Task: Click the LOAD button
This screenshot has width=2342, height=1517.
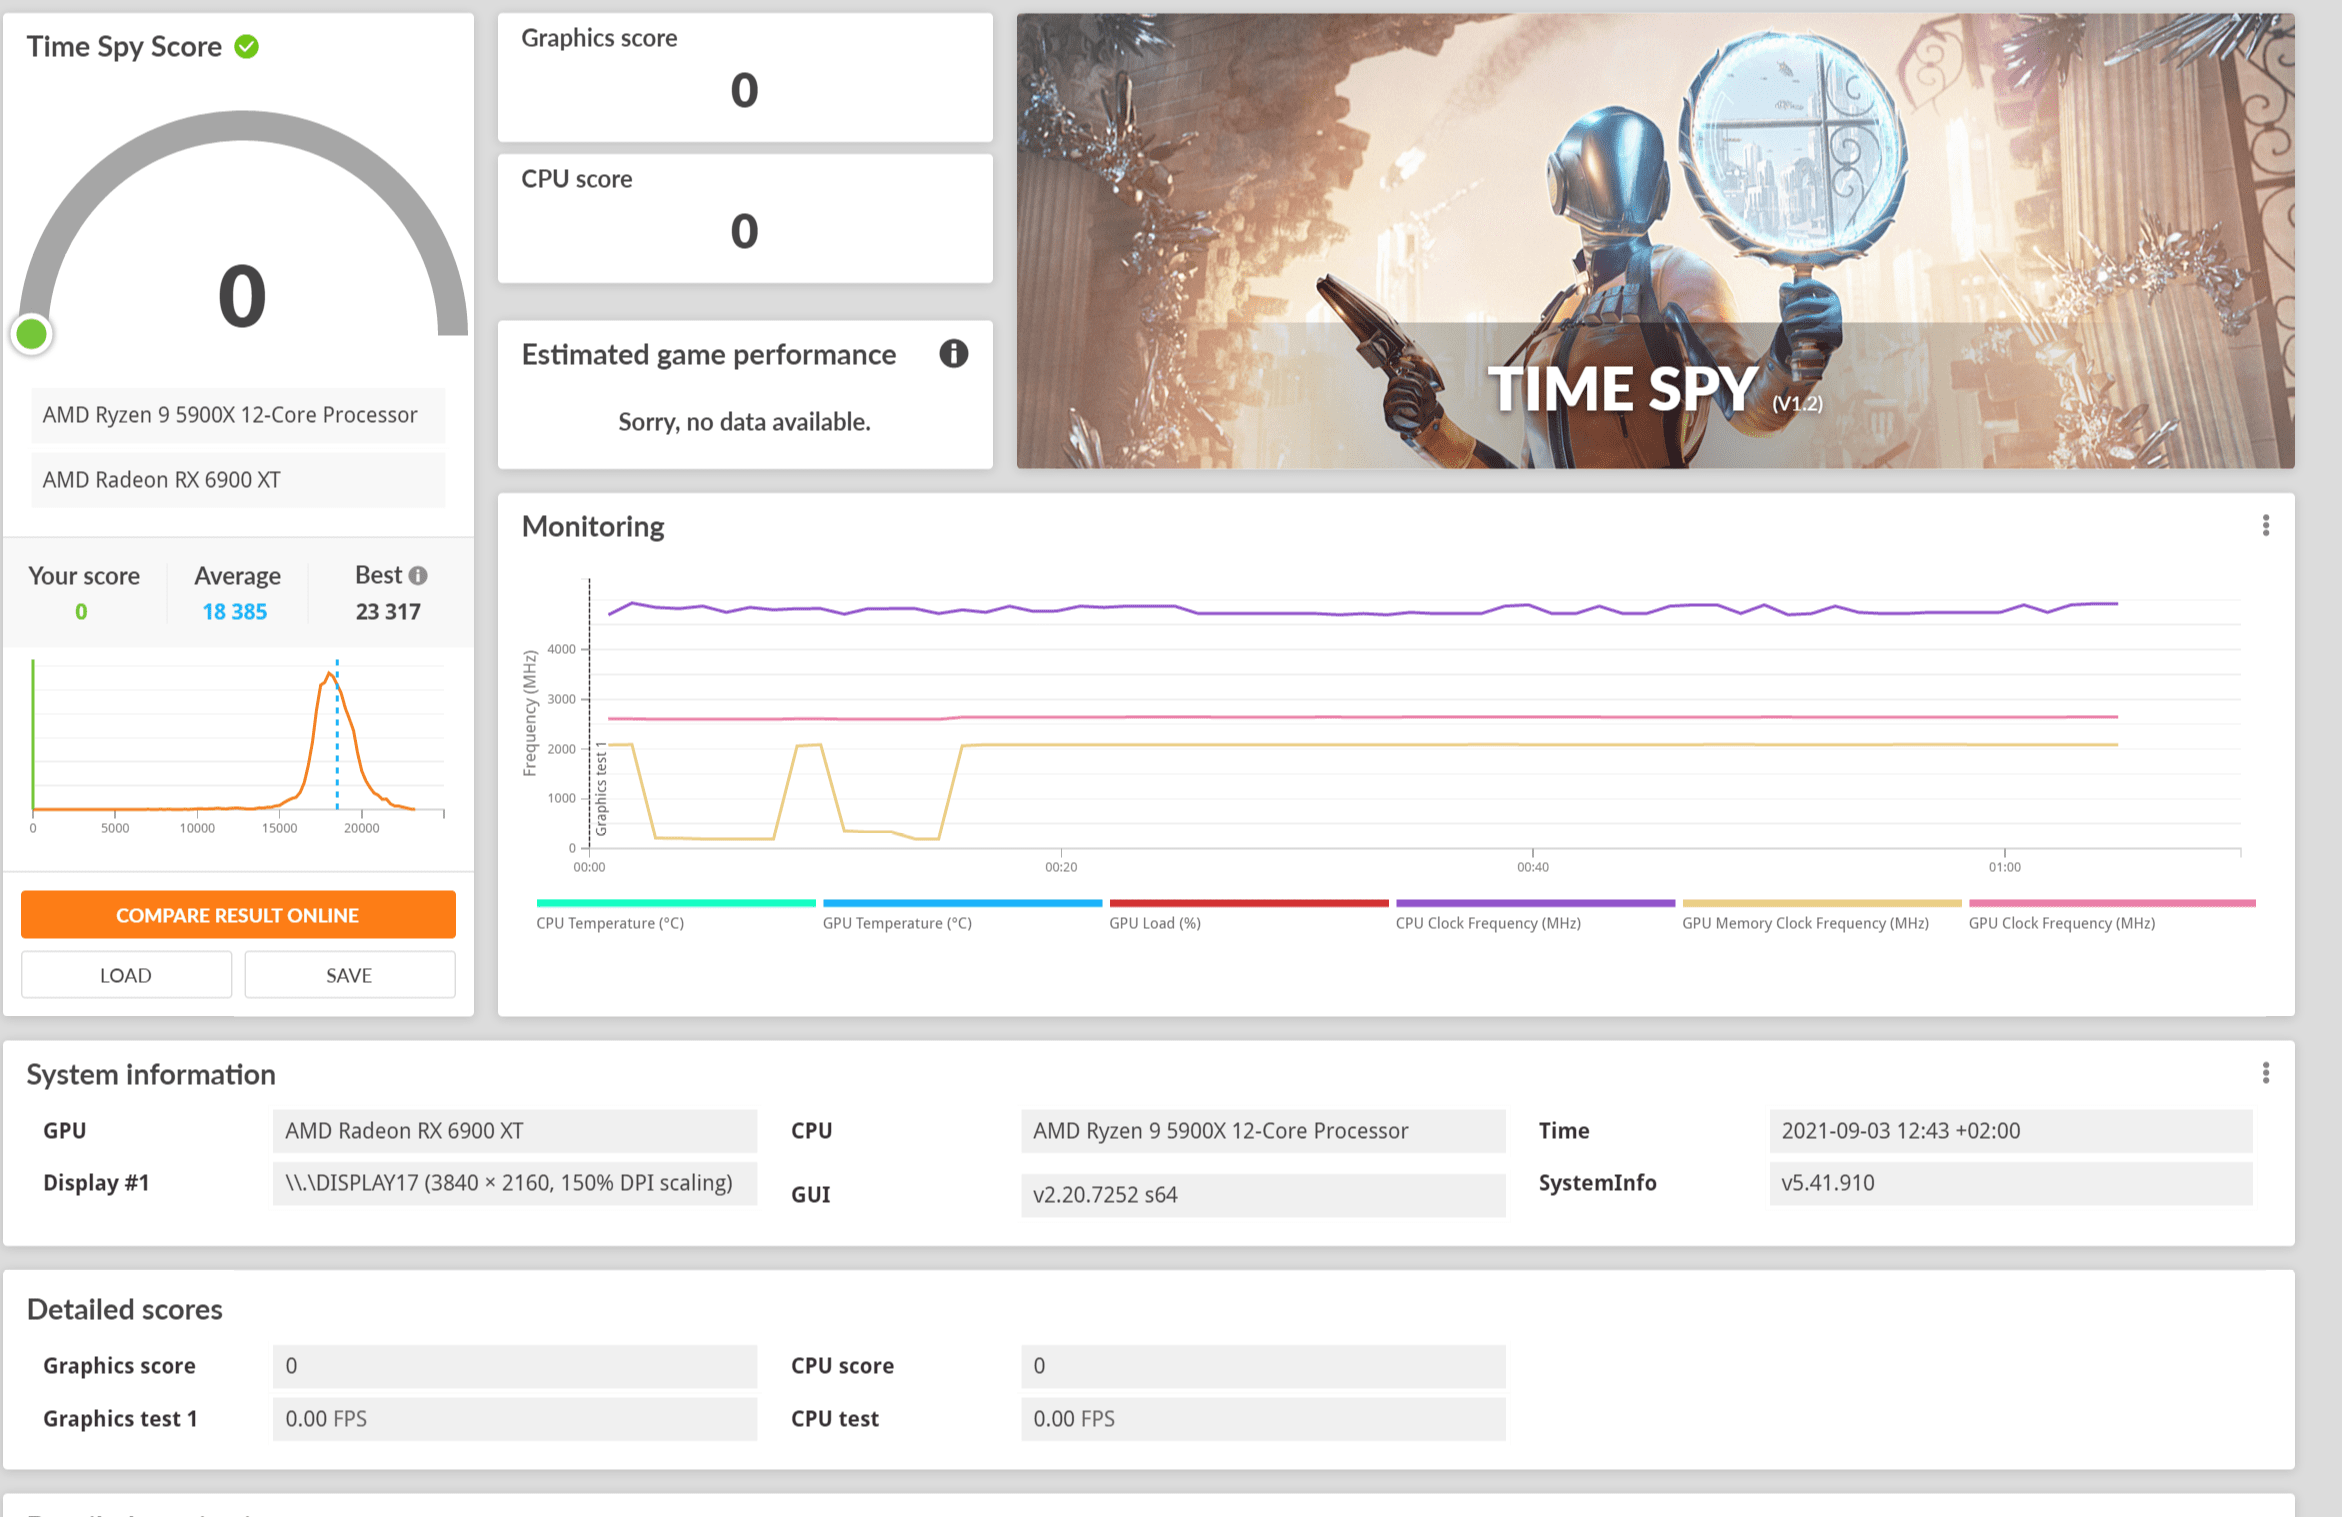Action: (126, 974)
